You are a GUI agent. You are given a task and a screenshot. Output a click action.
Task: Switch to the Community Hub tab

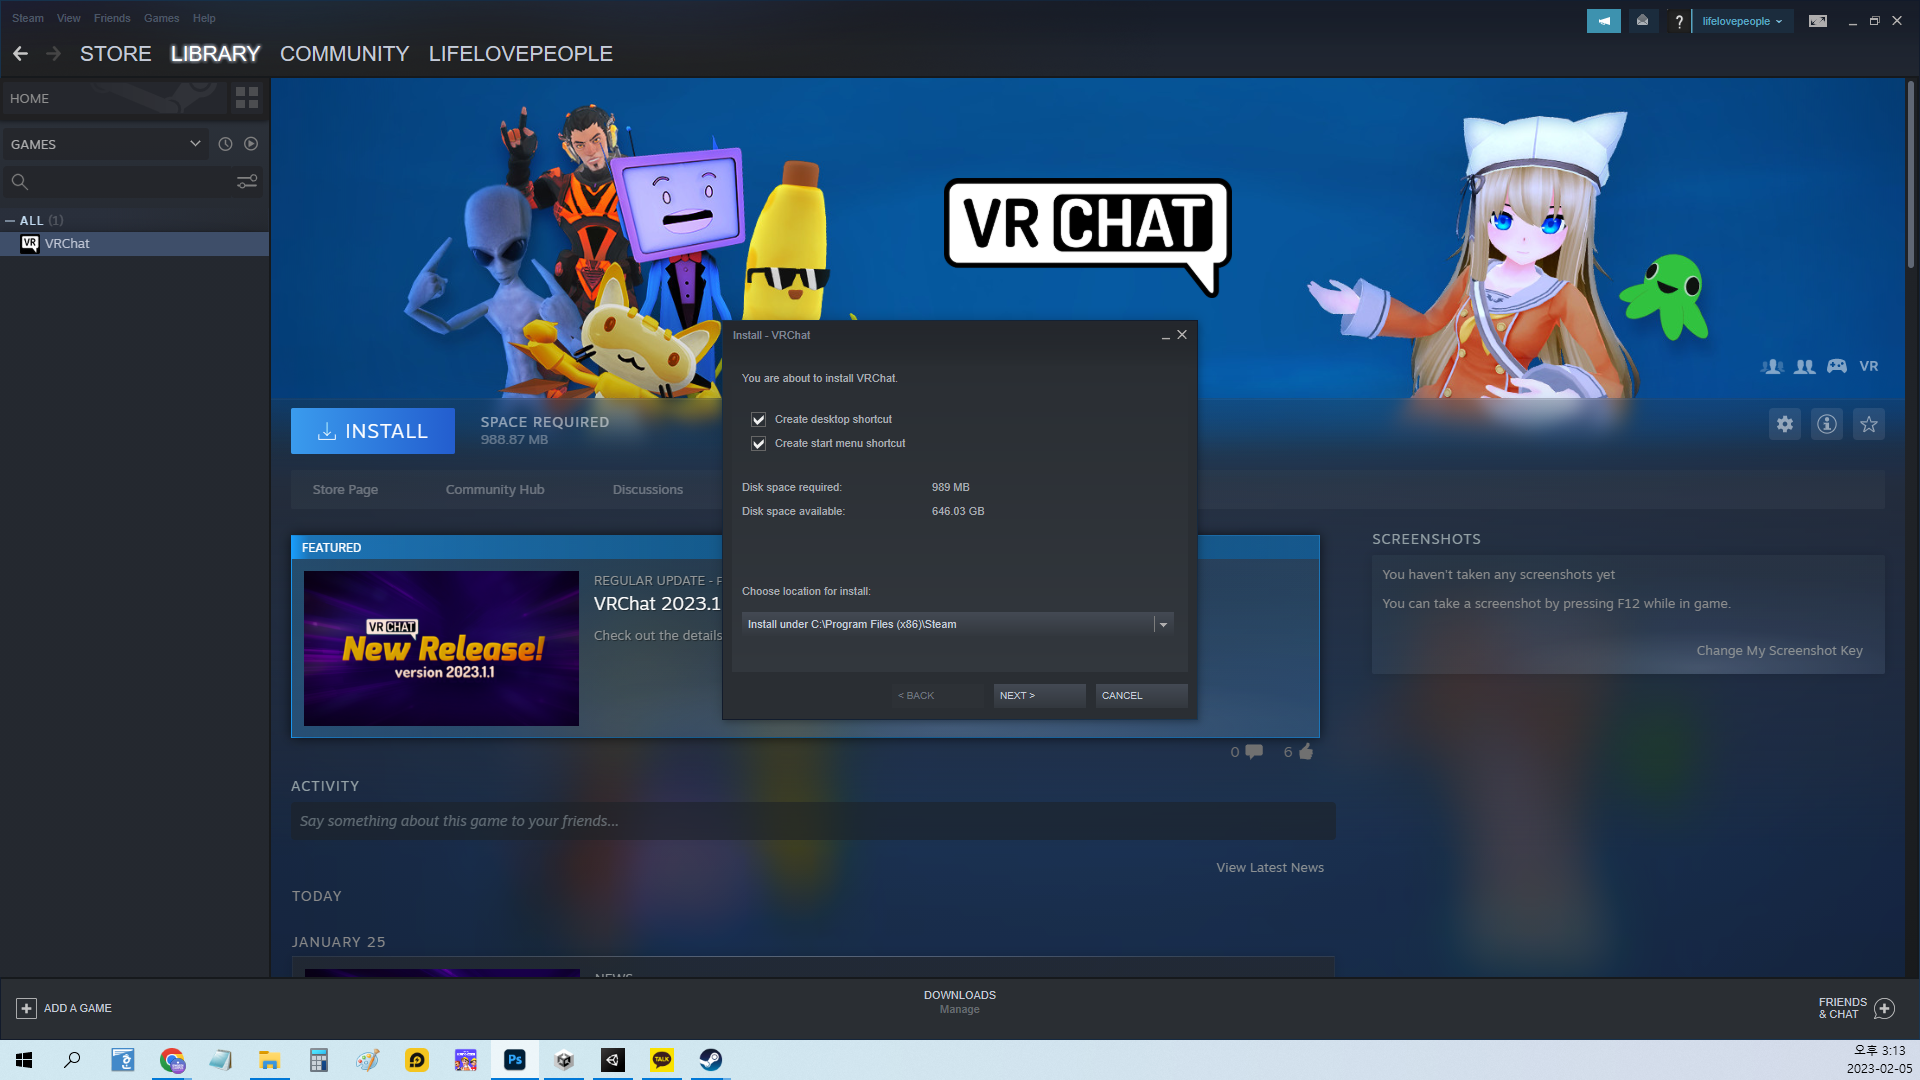[494, 490]
